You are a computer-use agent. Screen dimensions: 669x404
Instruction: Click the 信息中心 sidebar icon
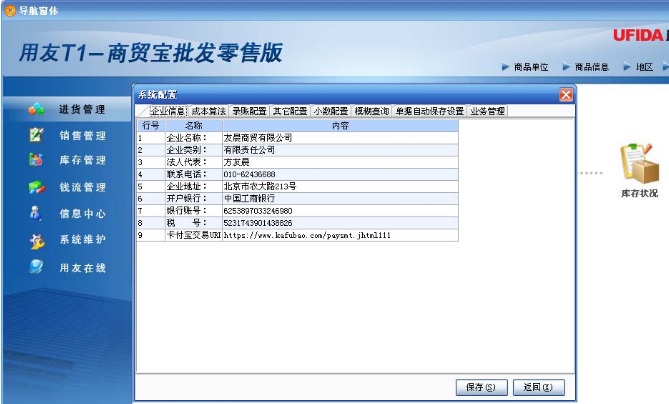[36, 213]
